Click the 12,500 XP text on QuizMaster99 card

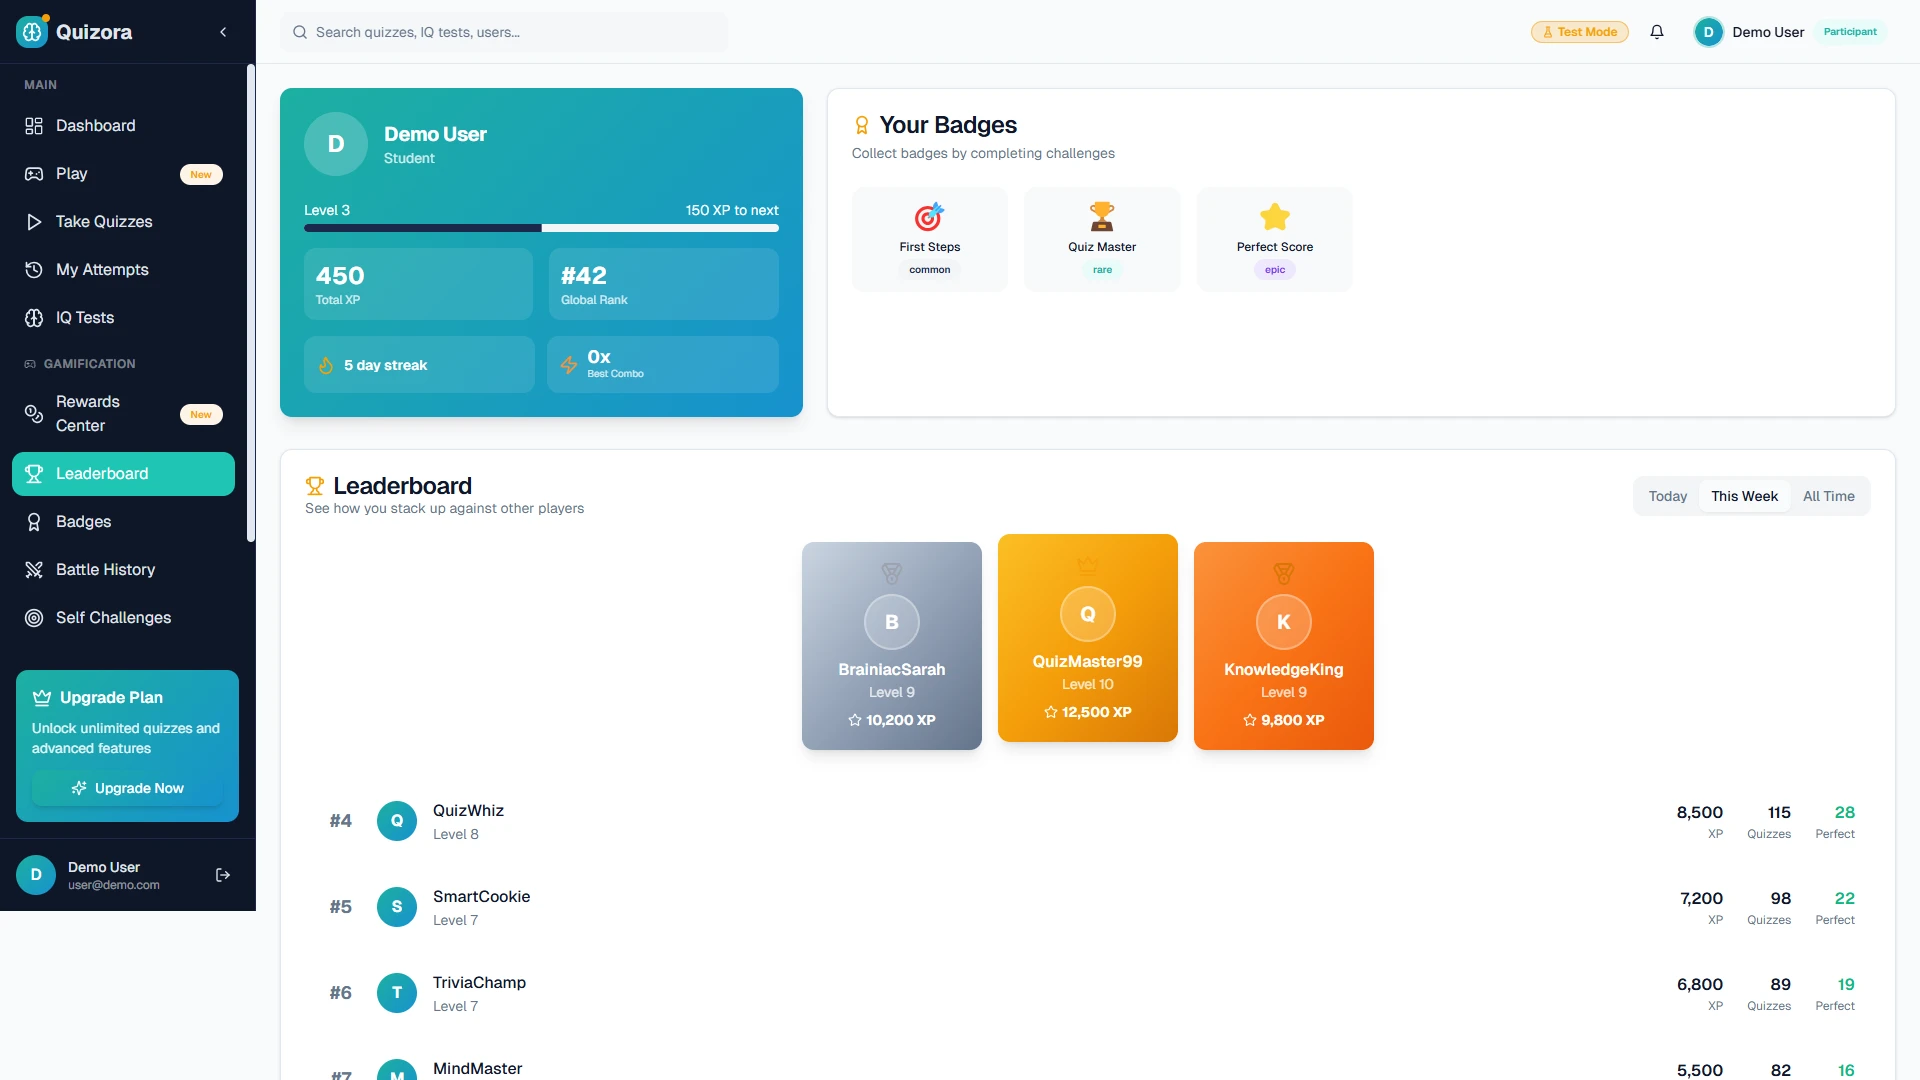[1096, 712]
